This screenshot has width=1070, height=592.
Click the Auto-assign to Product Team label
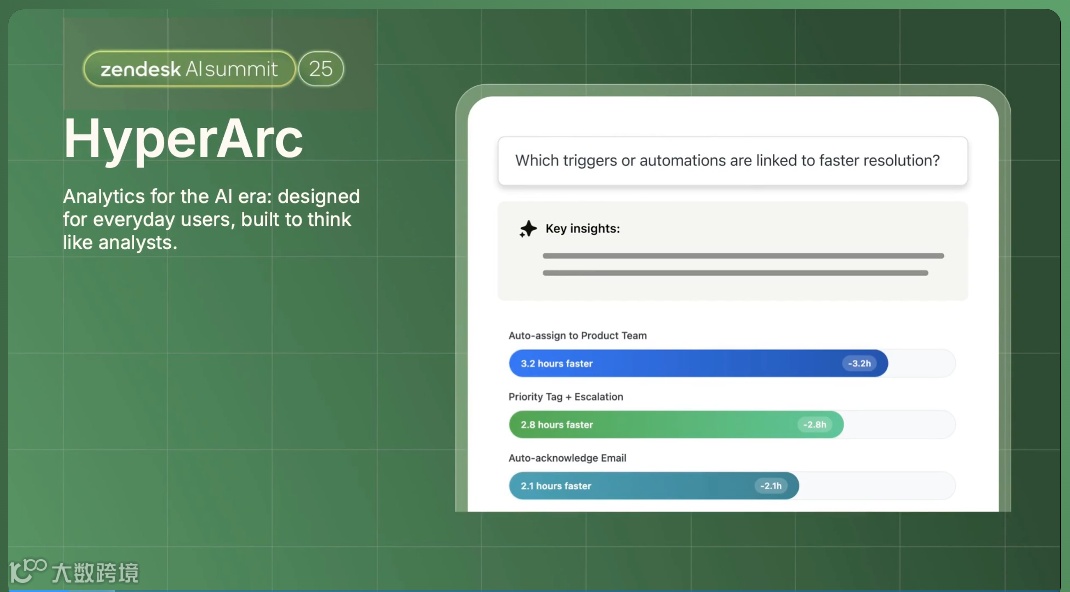tap(577, 336)
